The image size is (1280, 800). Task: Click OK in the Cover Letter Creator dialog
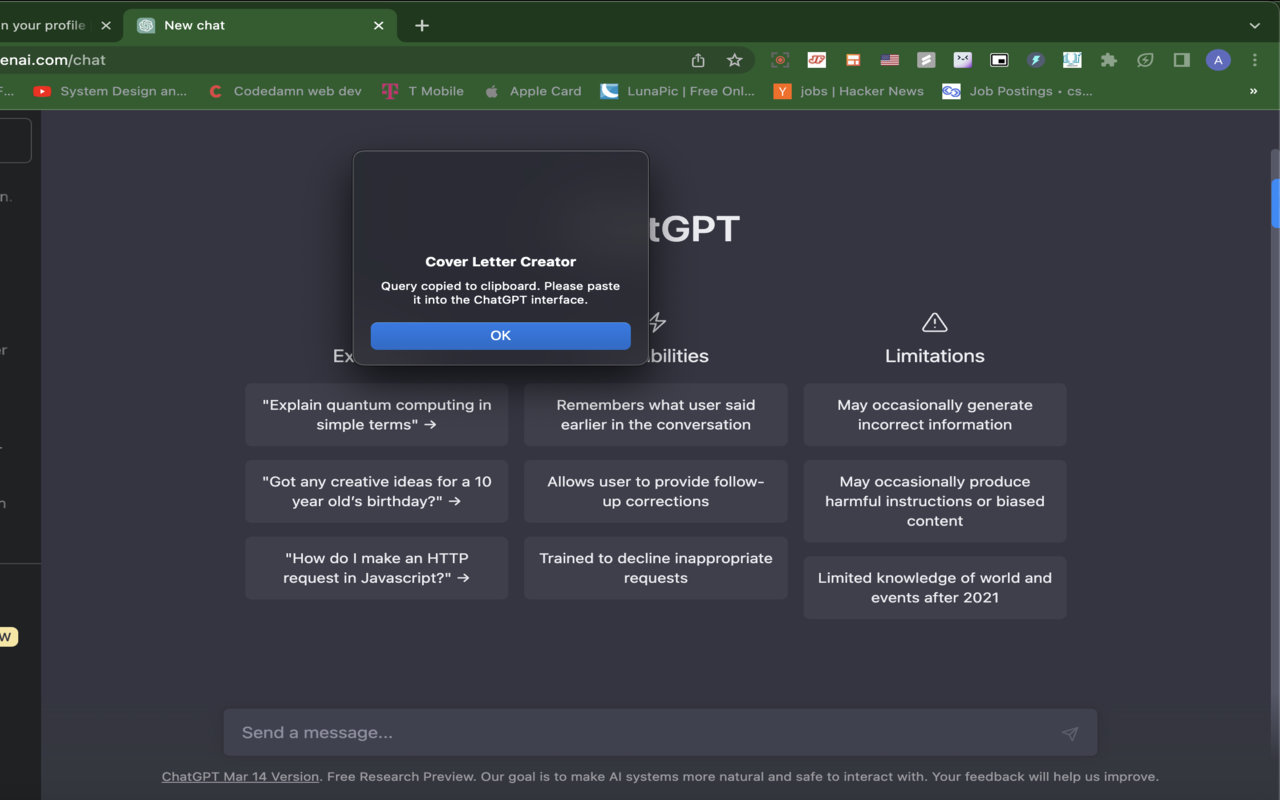(500, 336)
